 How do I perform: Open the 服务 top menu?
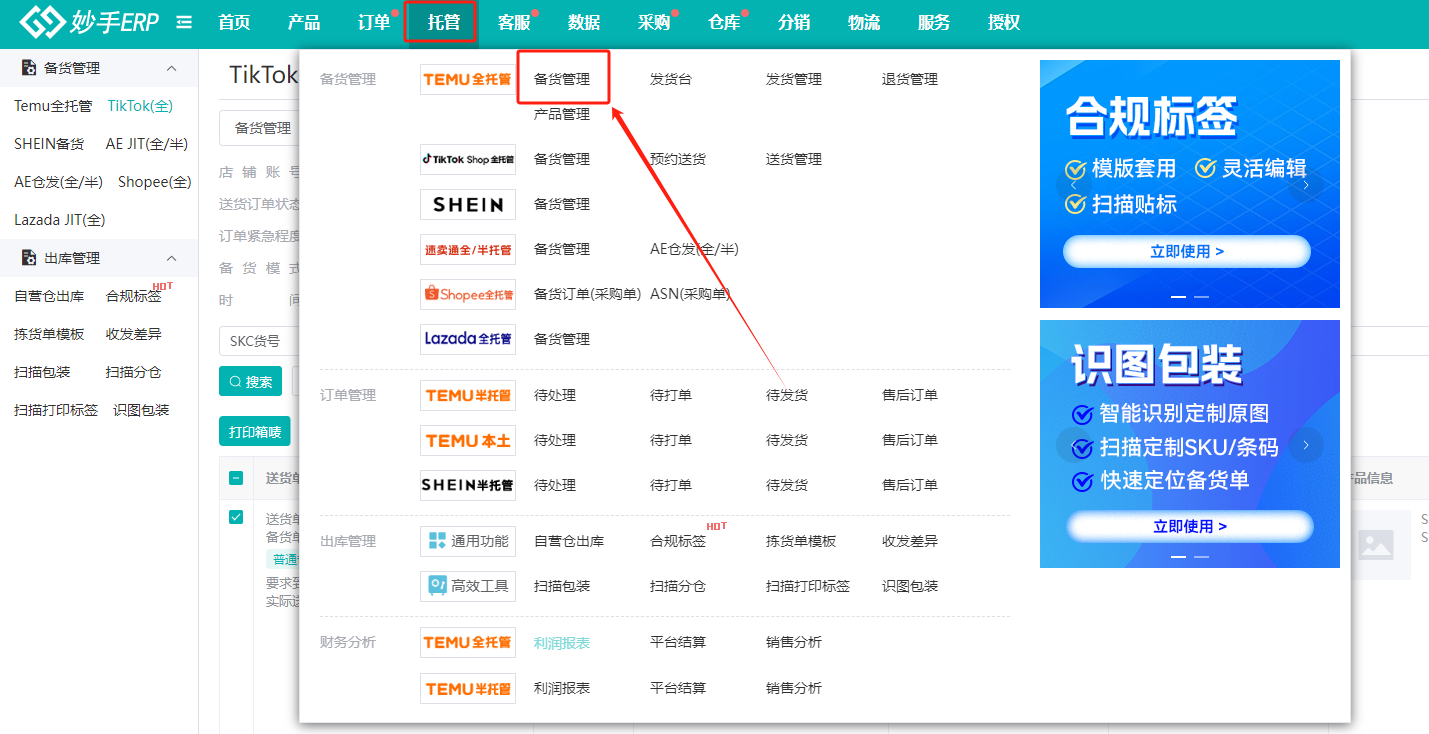coord(934,22)
